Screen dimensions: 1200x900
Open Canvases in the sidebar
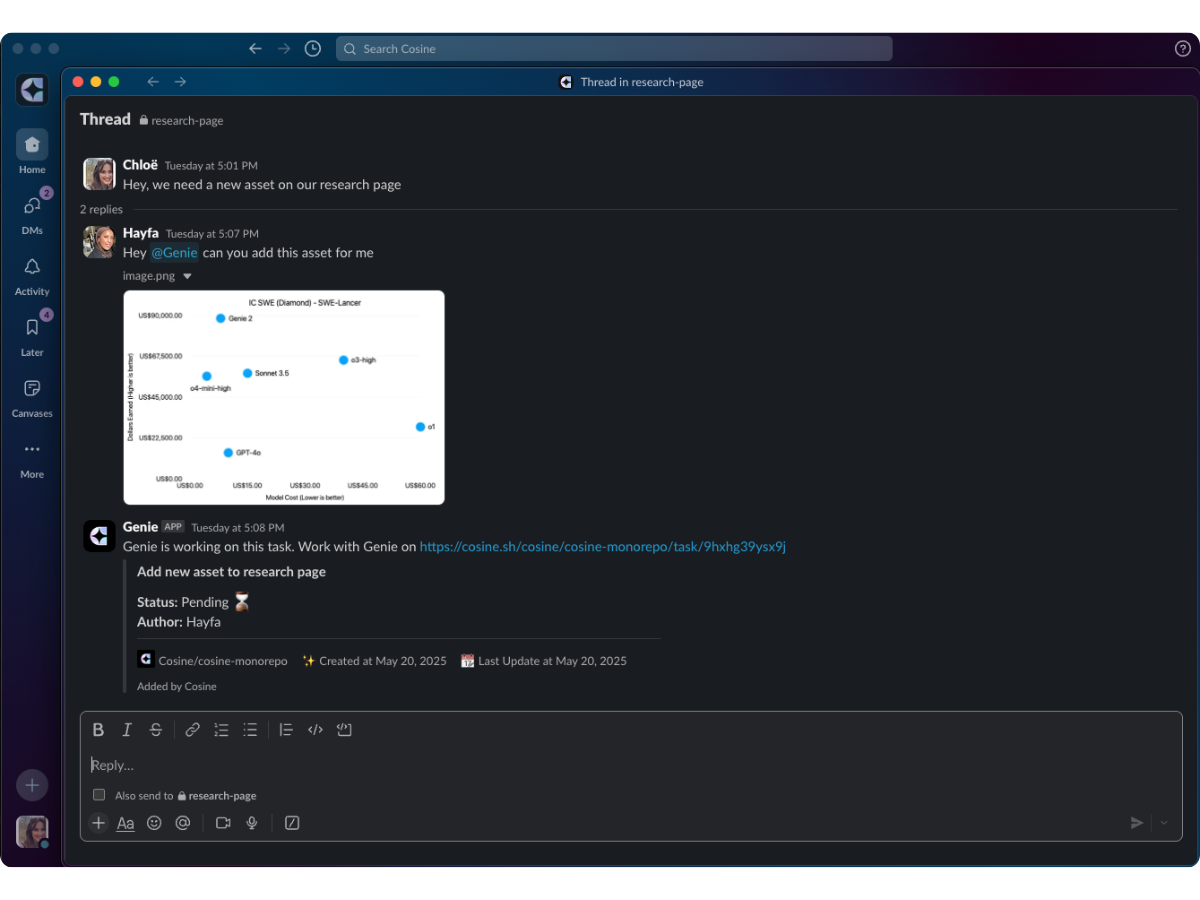[x=31, y=389]
